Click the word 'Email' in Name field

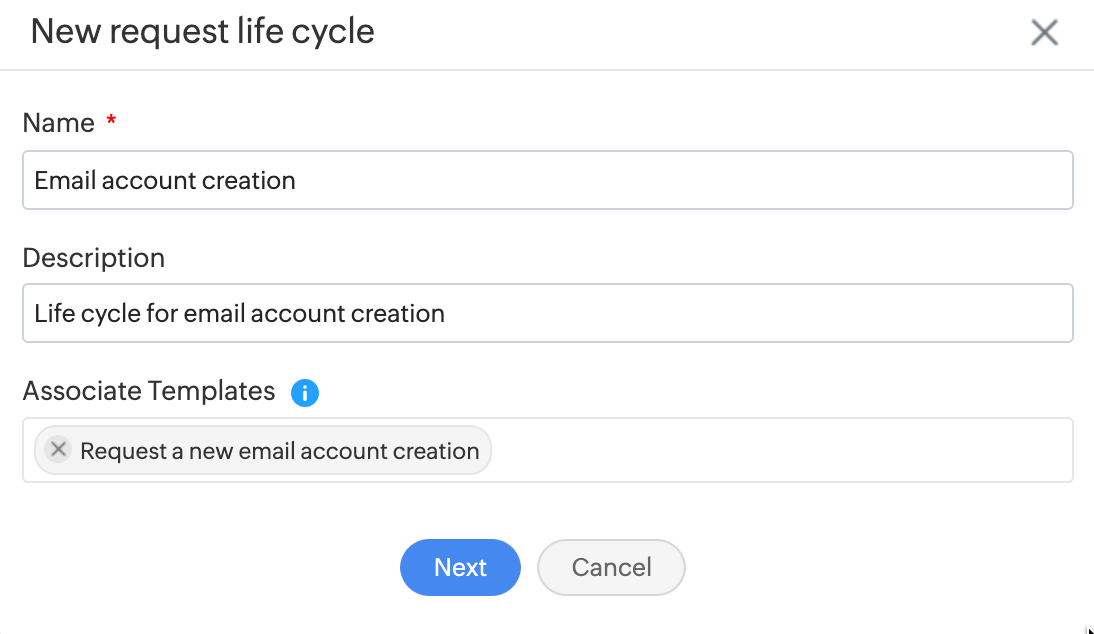coord(64,181)
